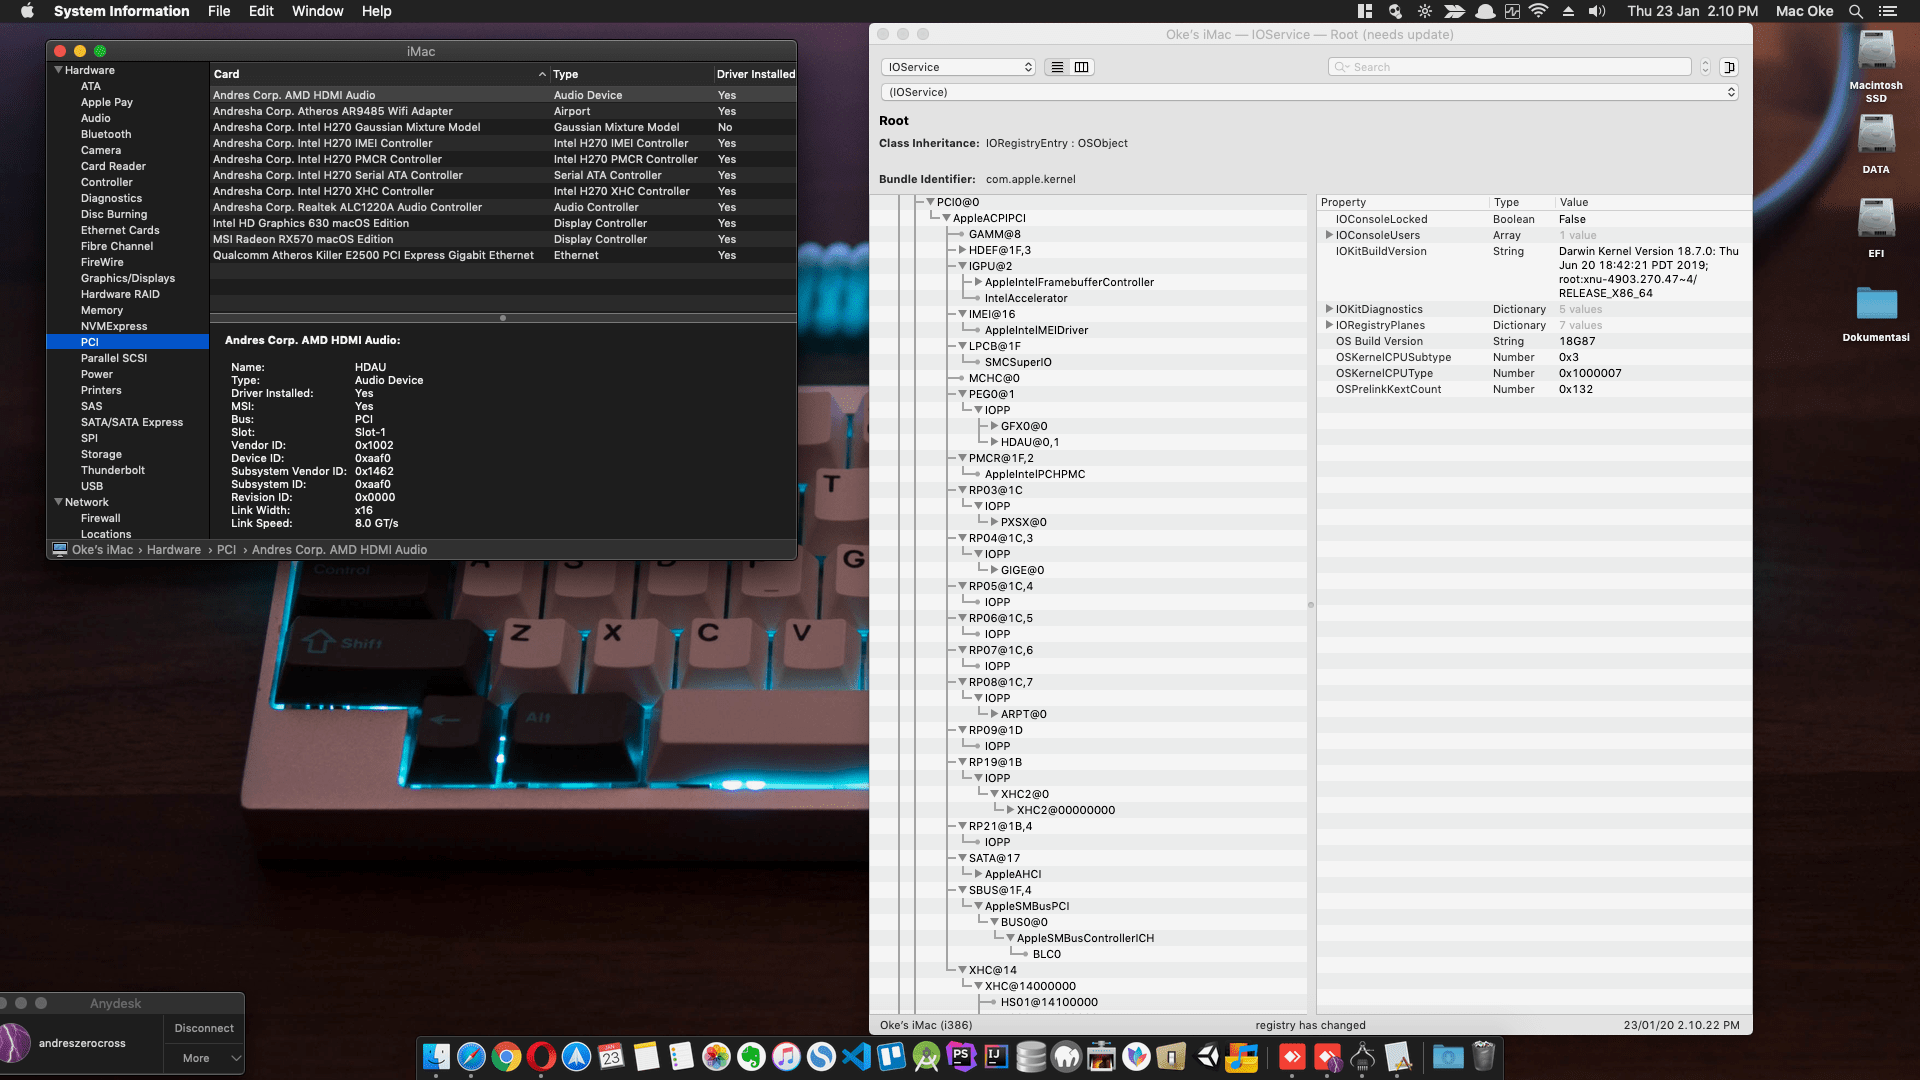Collapse the IGPU@2 registry node
Viewport: 1920px width, 1080px height.
coord(962,266)
